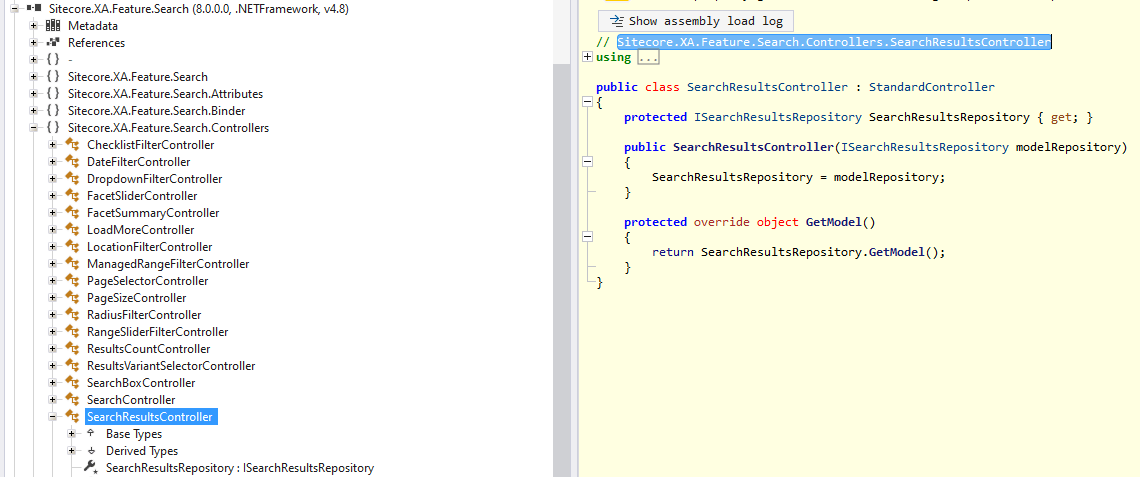Click the SearchBoxController class icon
The width and height of the screenshot is (1140, 477).
pos(72,382)
